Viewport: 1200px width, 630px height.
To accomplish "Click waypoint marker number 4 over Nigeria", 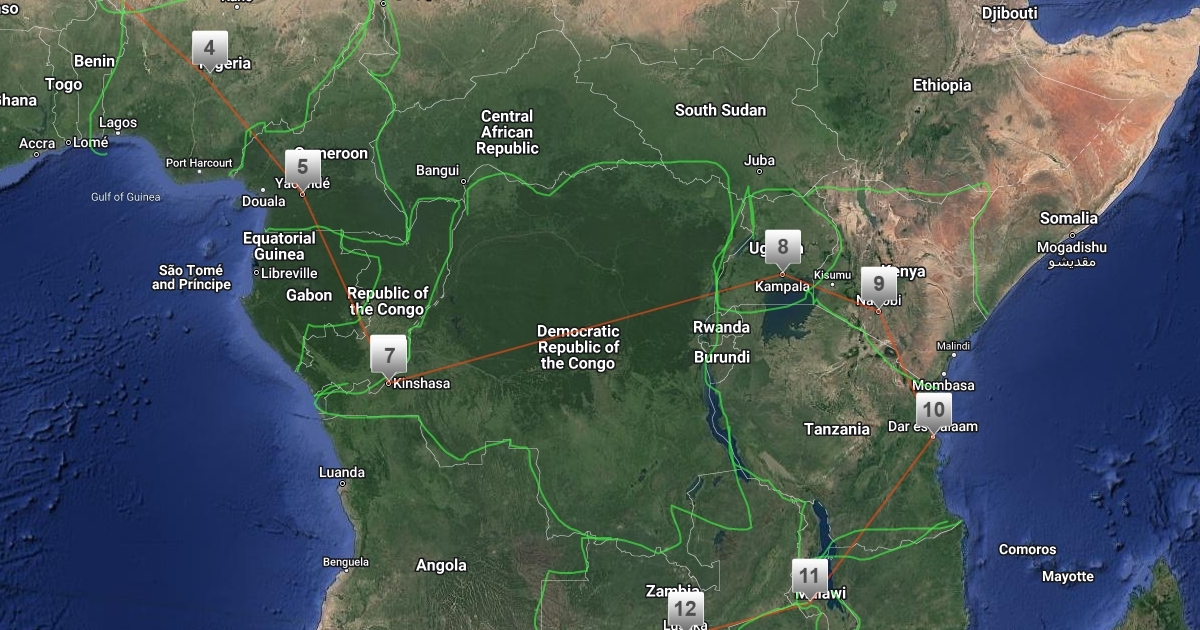I will 209,48.
